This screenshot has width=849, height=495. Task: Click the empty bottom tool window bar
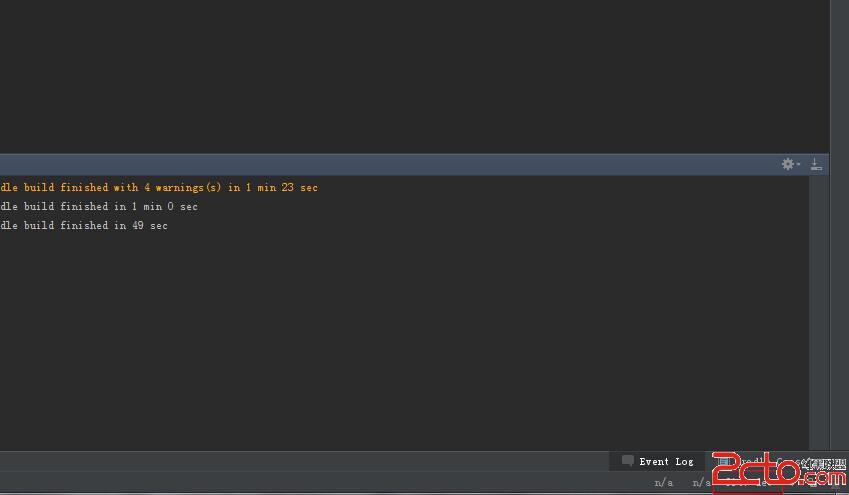(x=300, y=461)
